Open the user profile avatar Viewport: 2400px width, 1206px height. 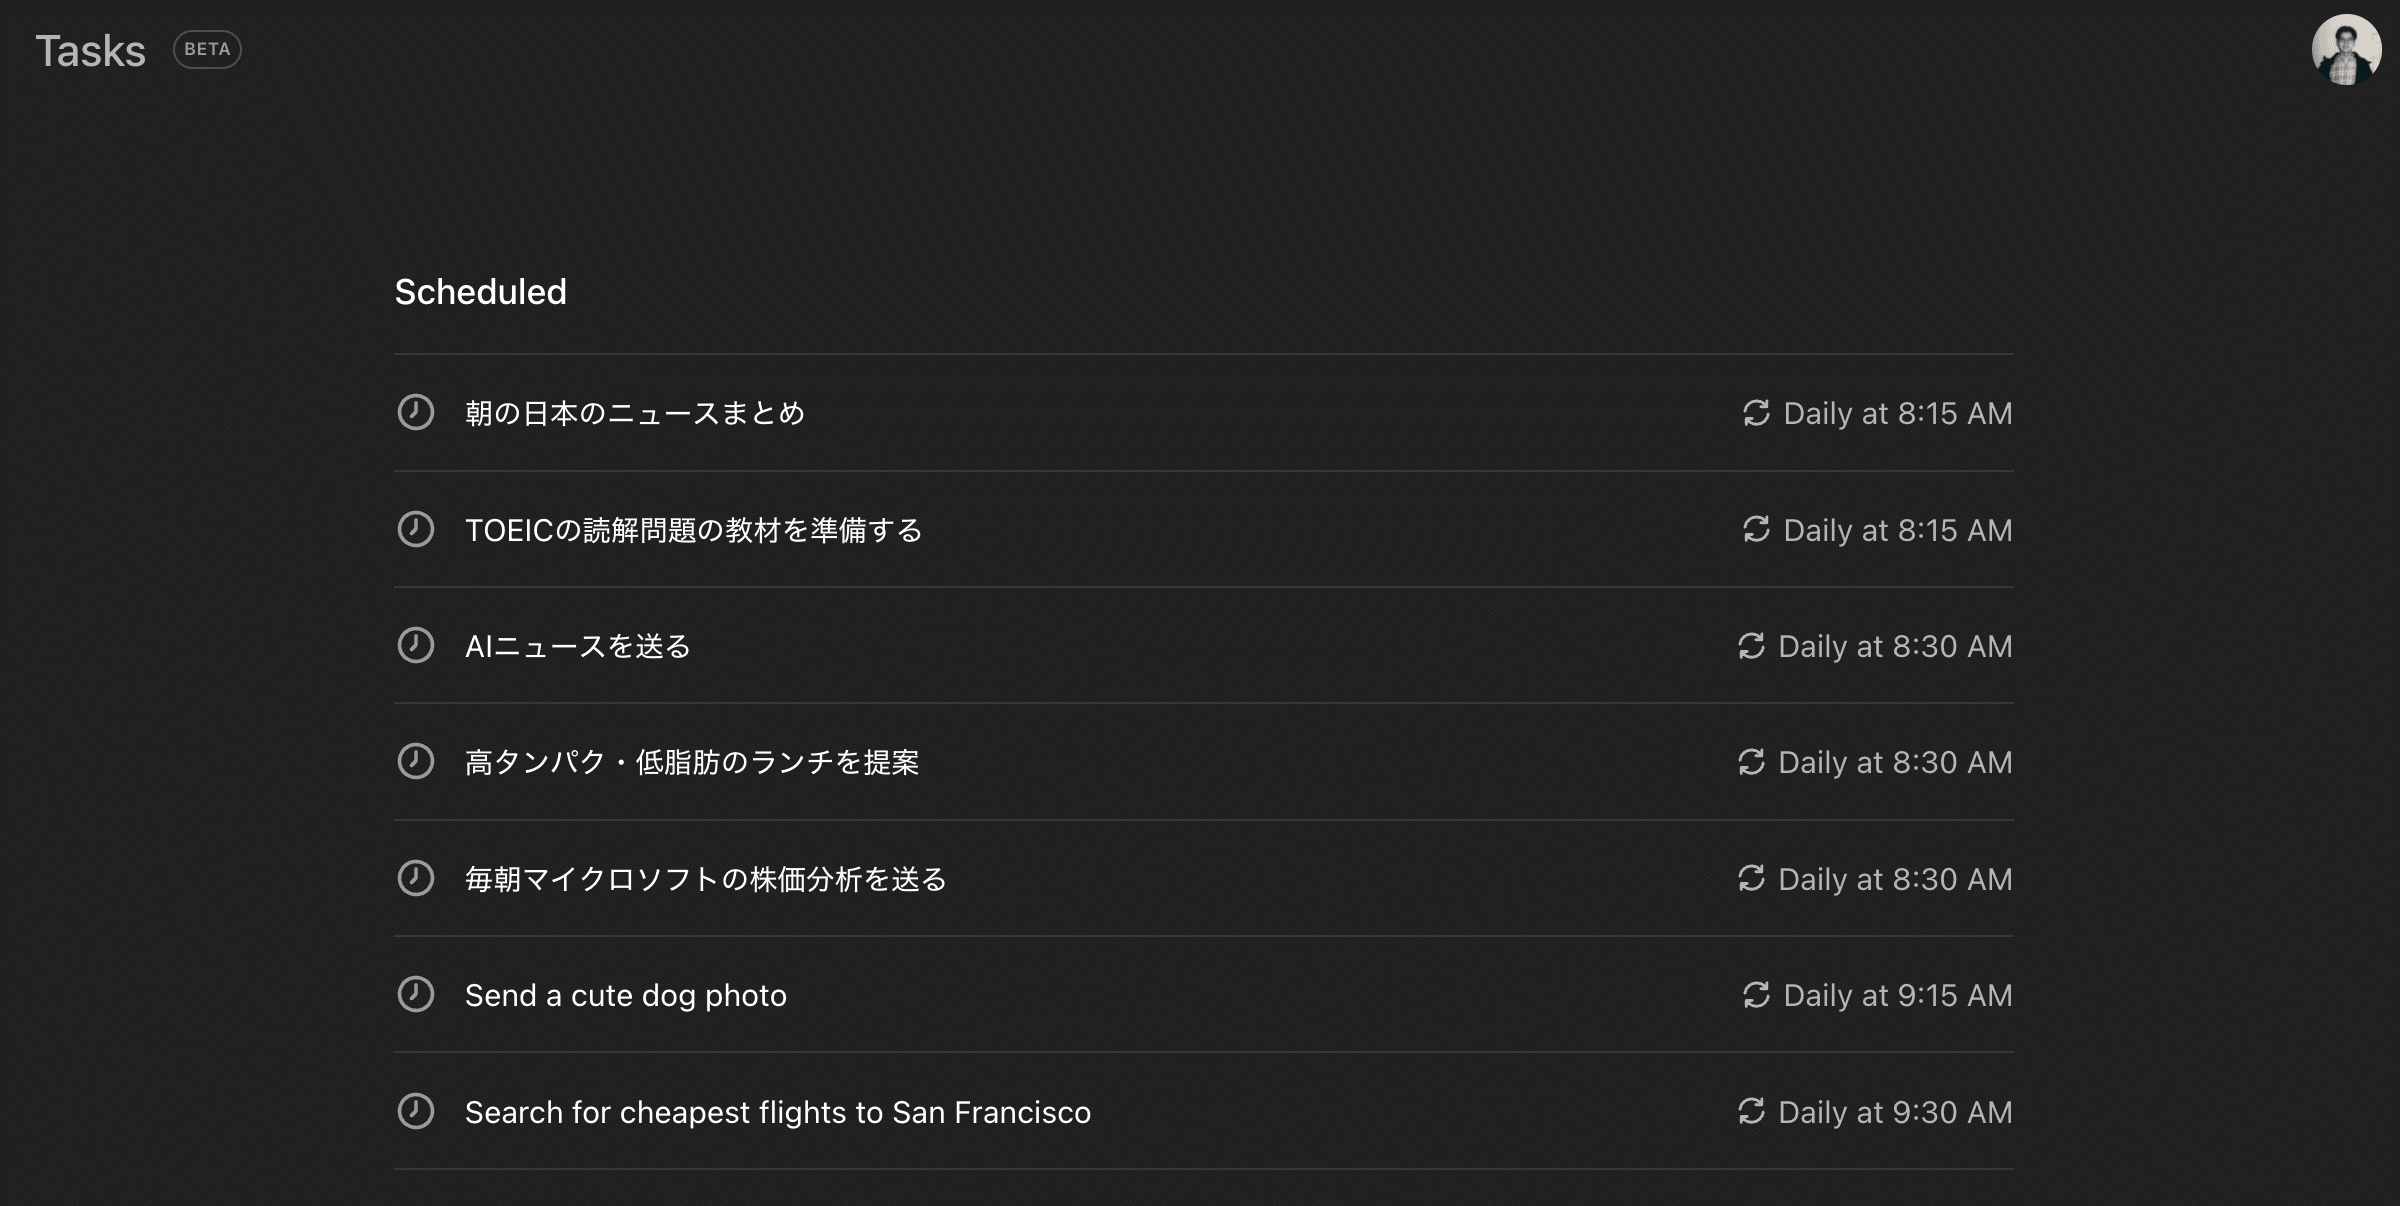tap(2346, 50)
